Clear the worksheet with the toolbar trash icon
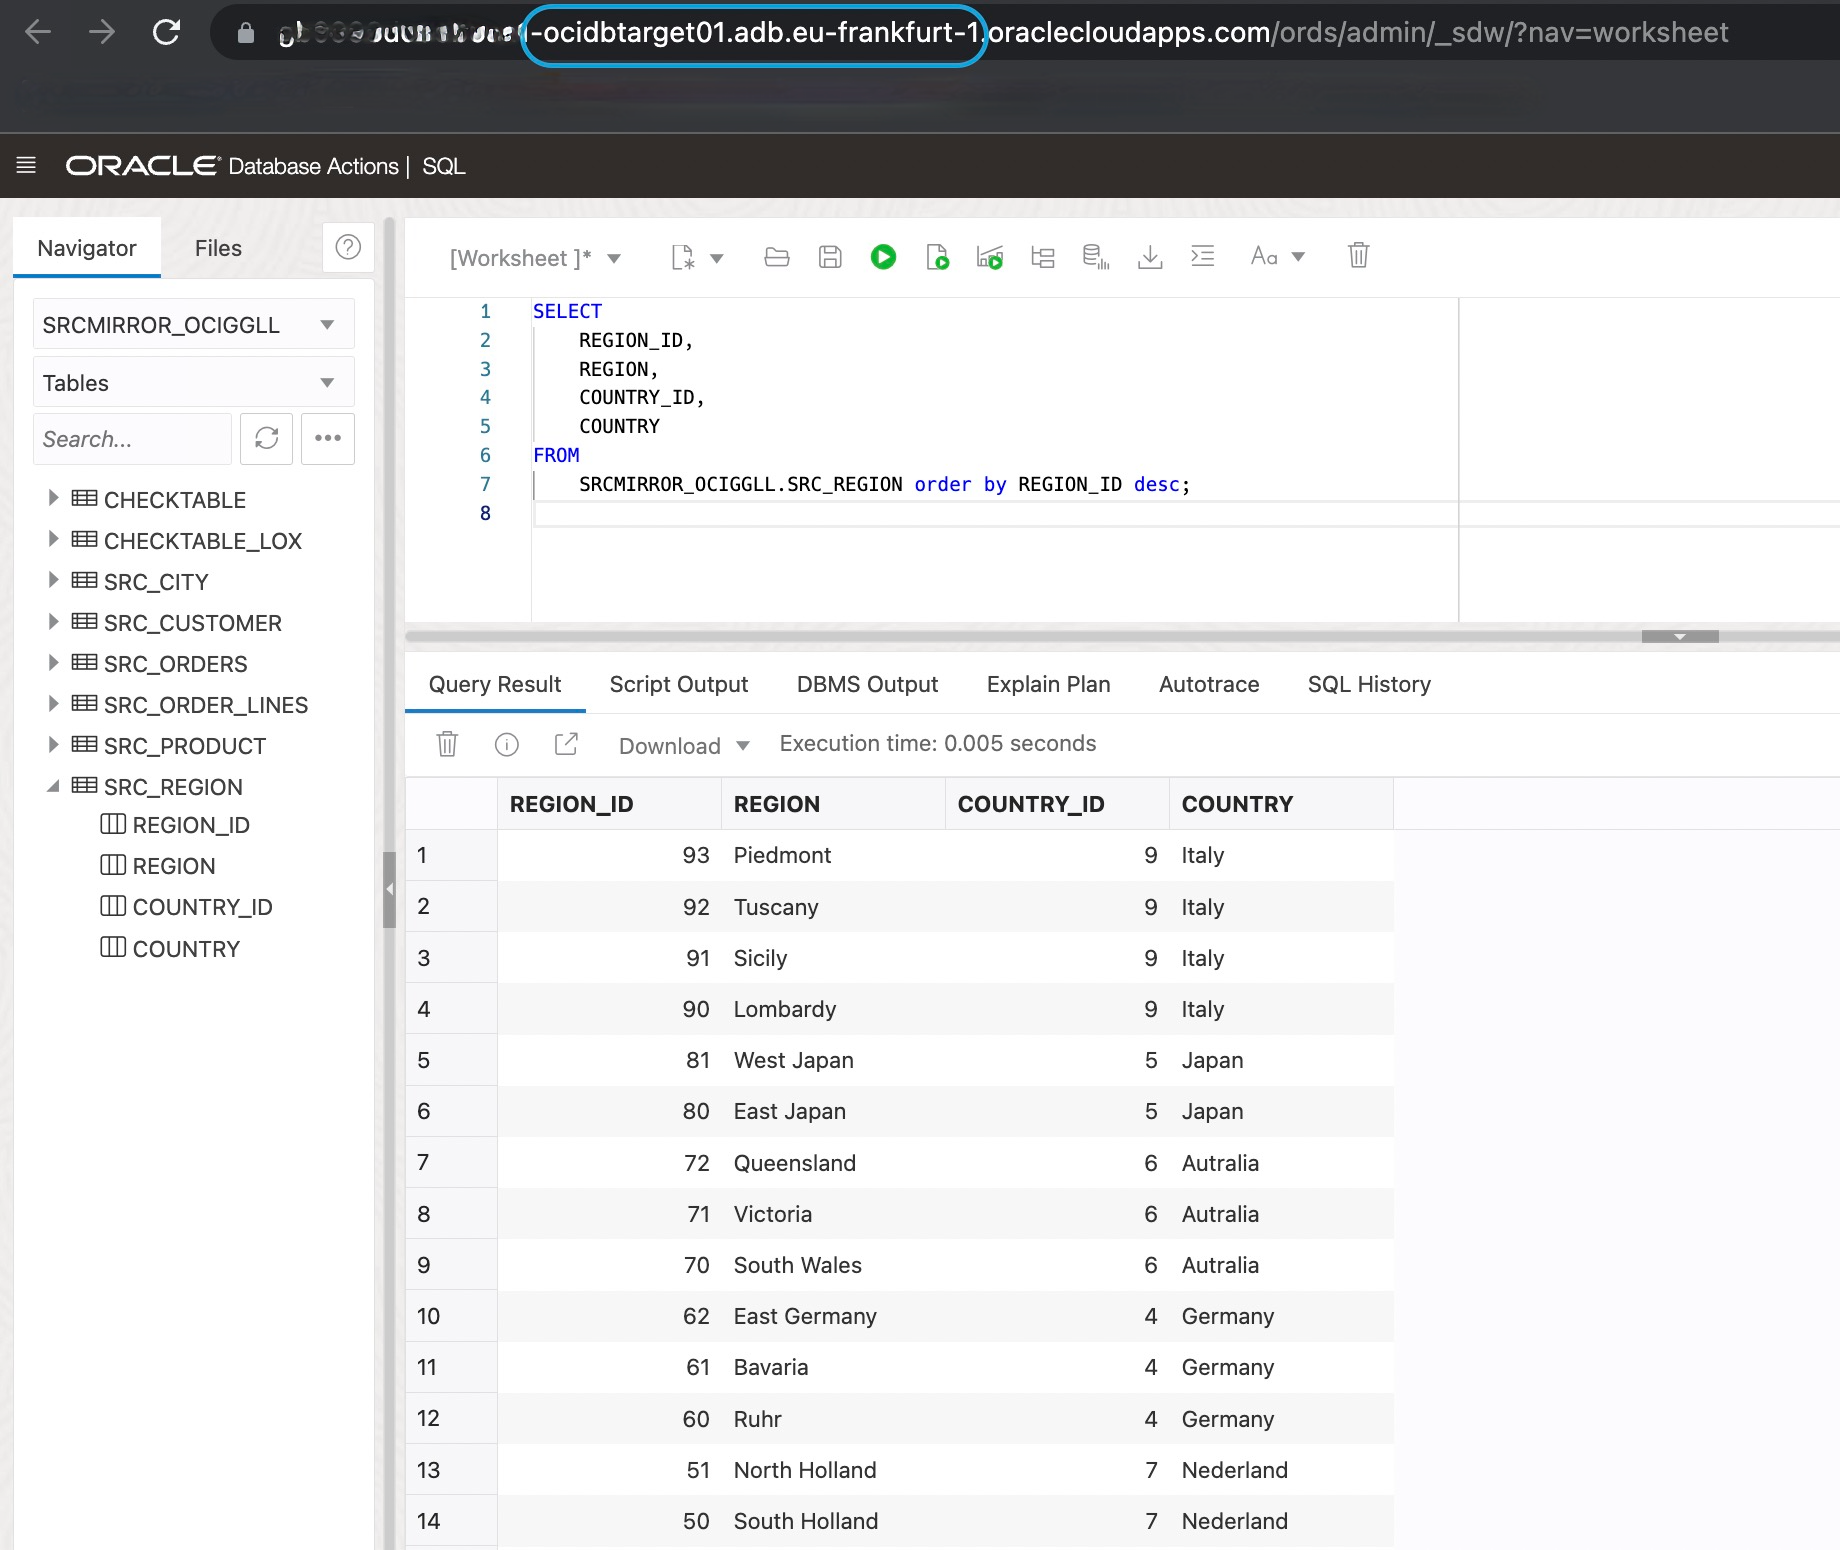The width and height of the screenshot is (1840, 1550). 1358,256
